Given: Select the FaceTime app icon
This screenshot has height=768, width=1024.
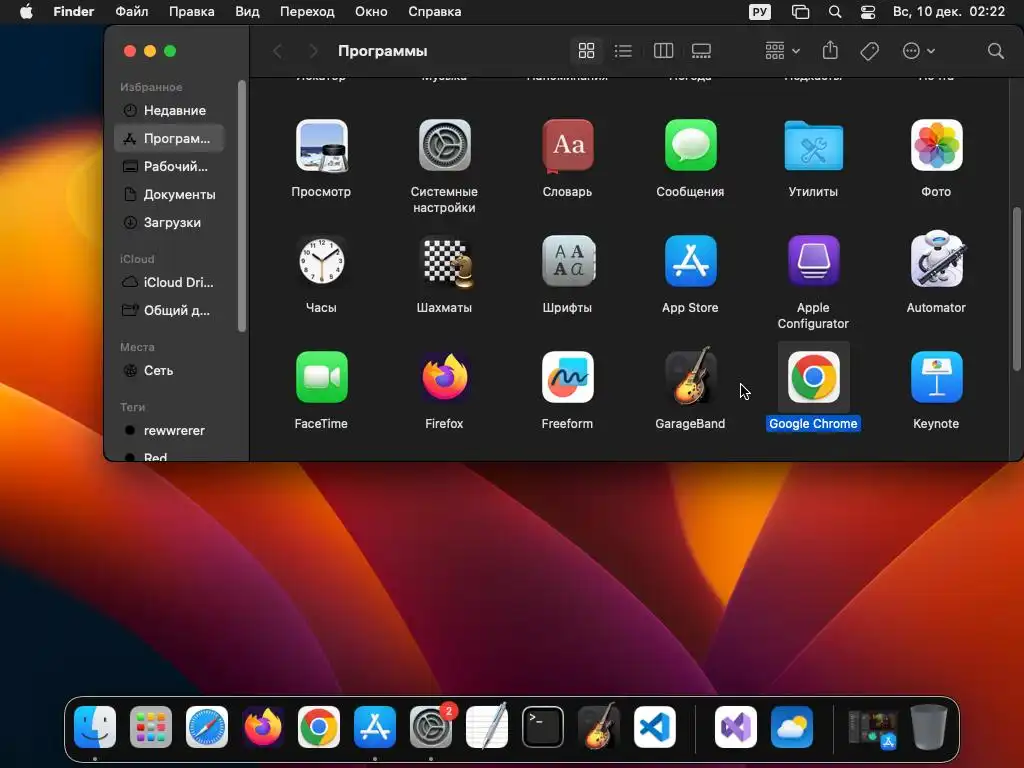Looking at the screenshot, I should 321,377.
